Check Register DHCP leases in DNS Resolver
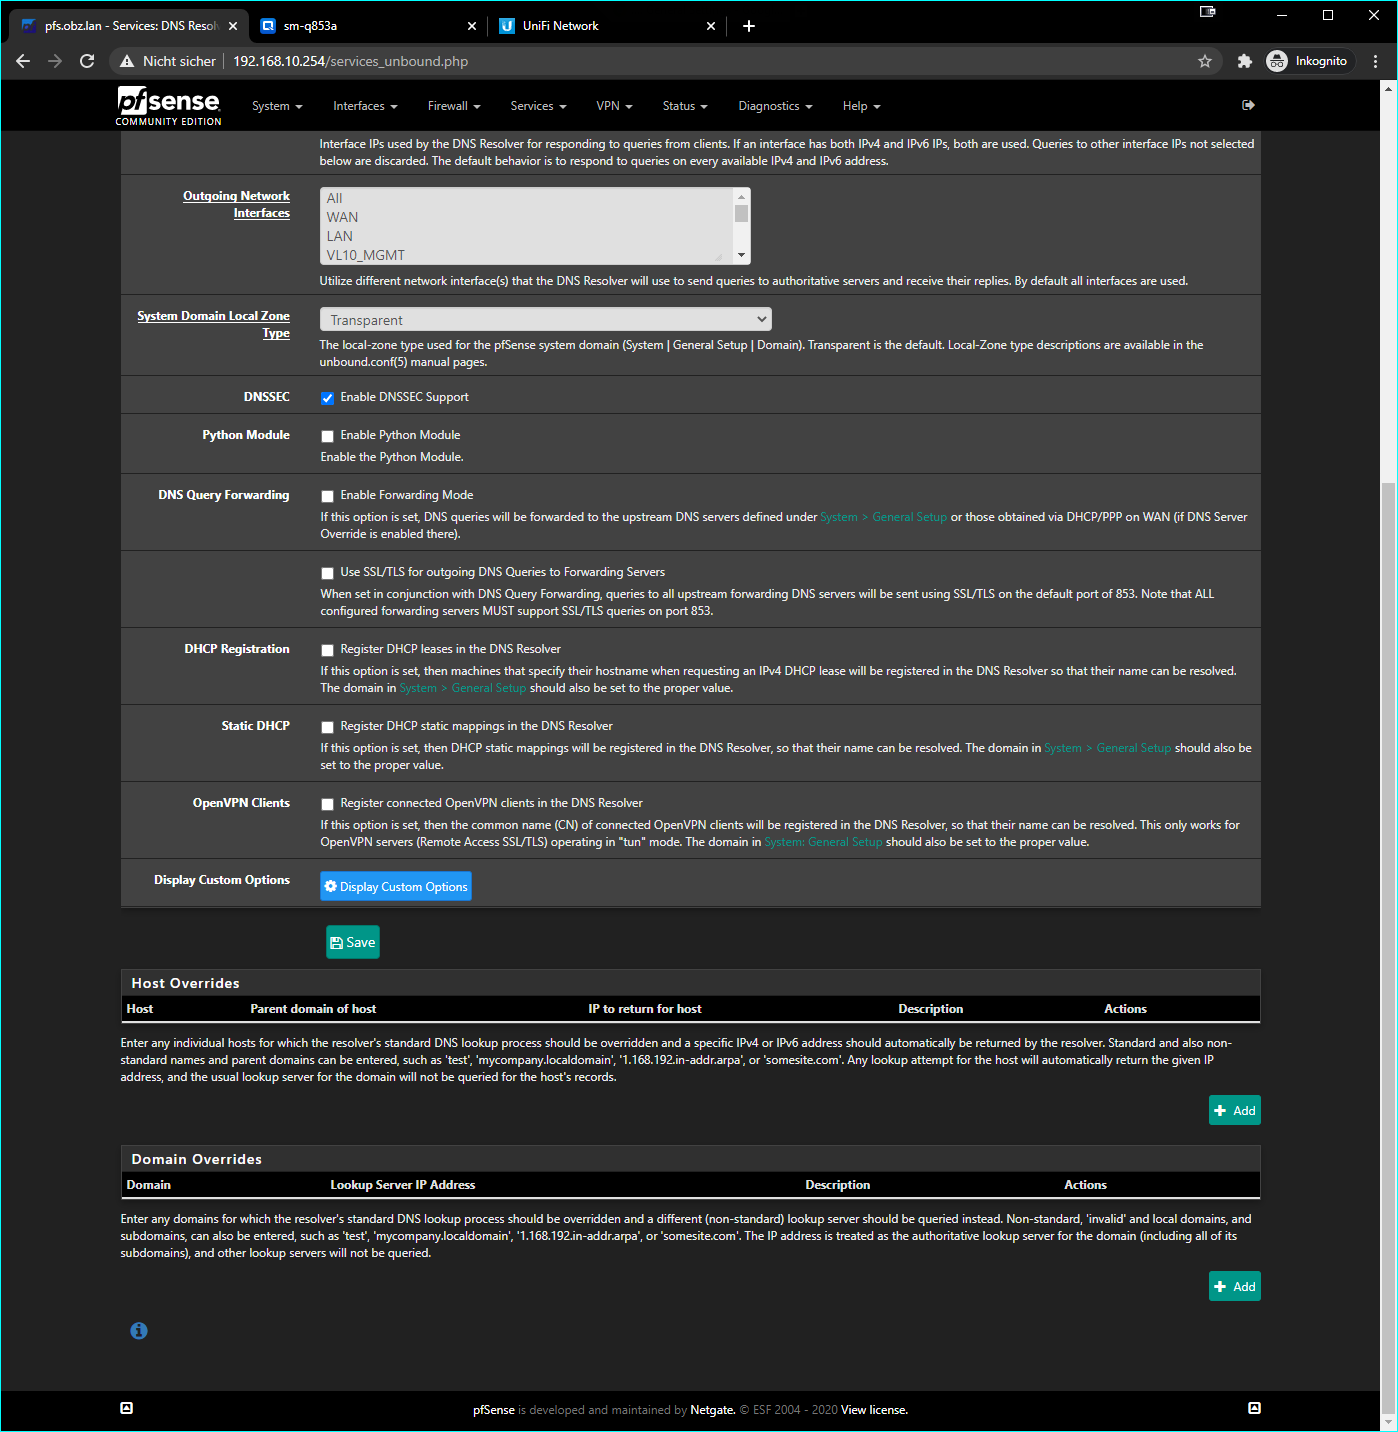The image size is (1398, 1432). click(x=327, y=650)
